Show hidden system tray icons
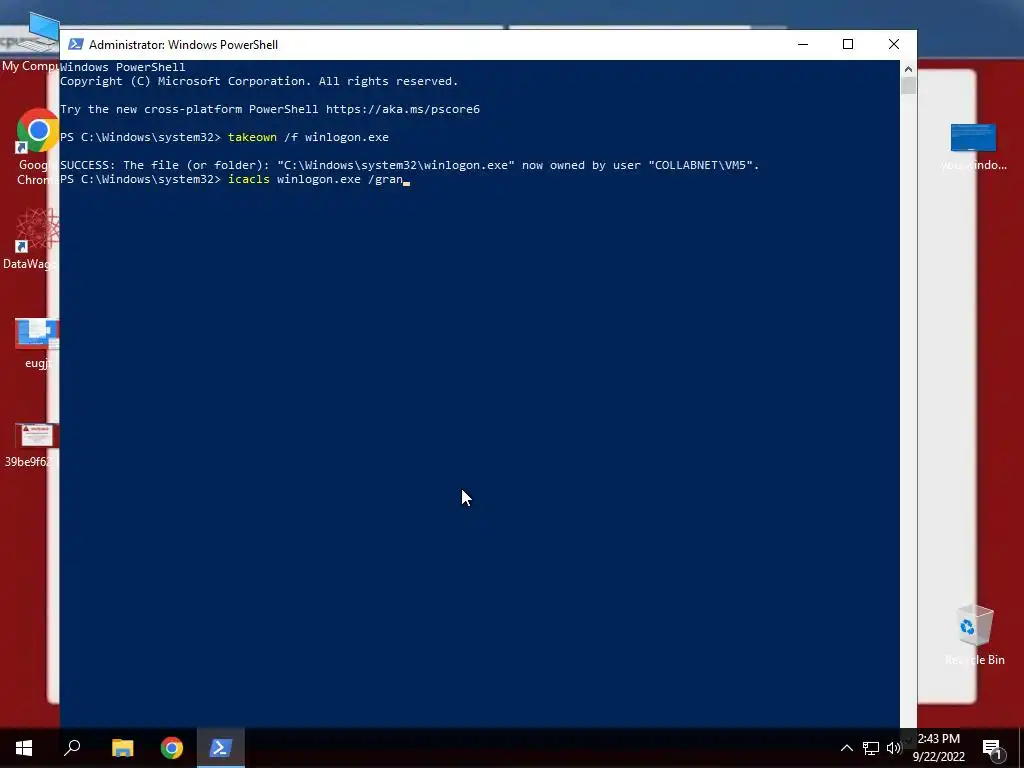Viewport: 1024px width, 768px height. pos(846,748)
